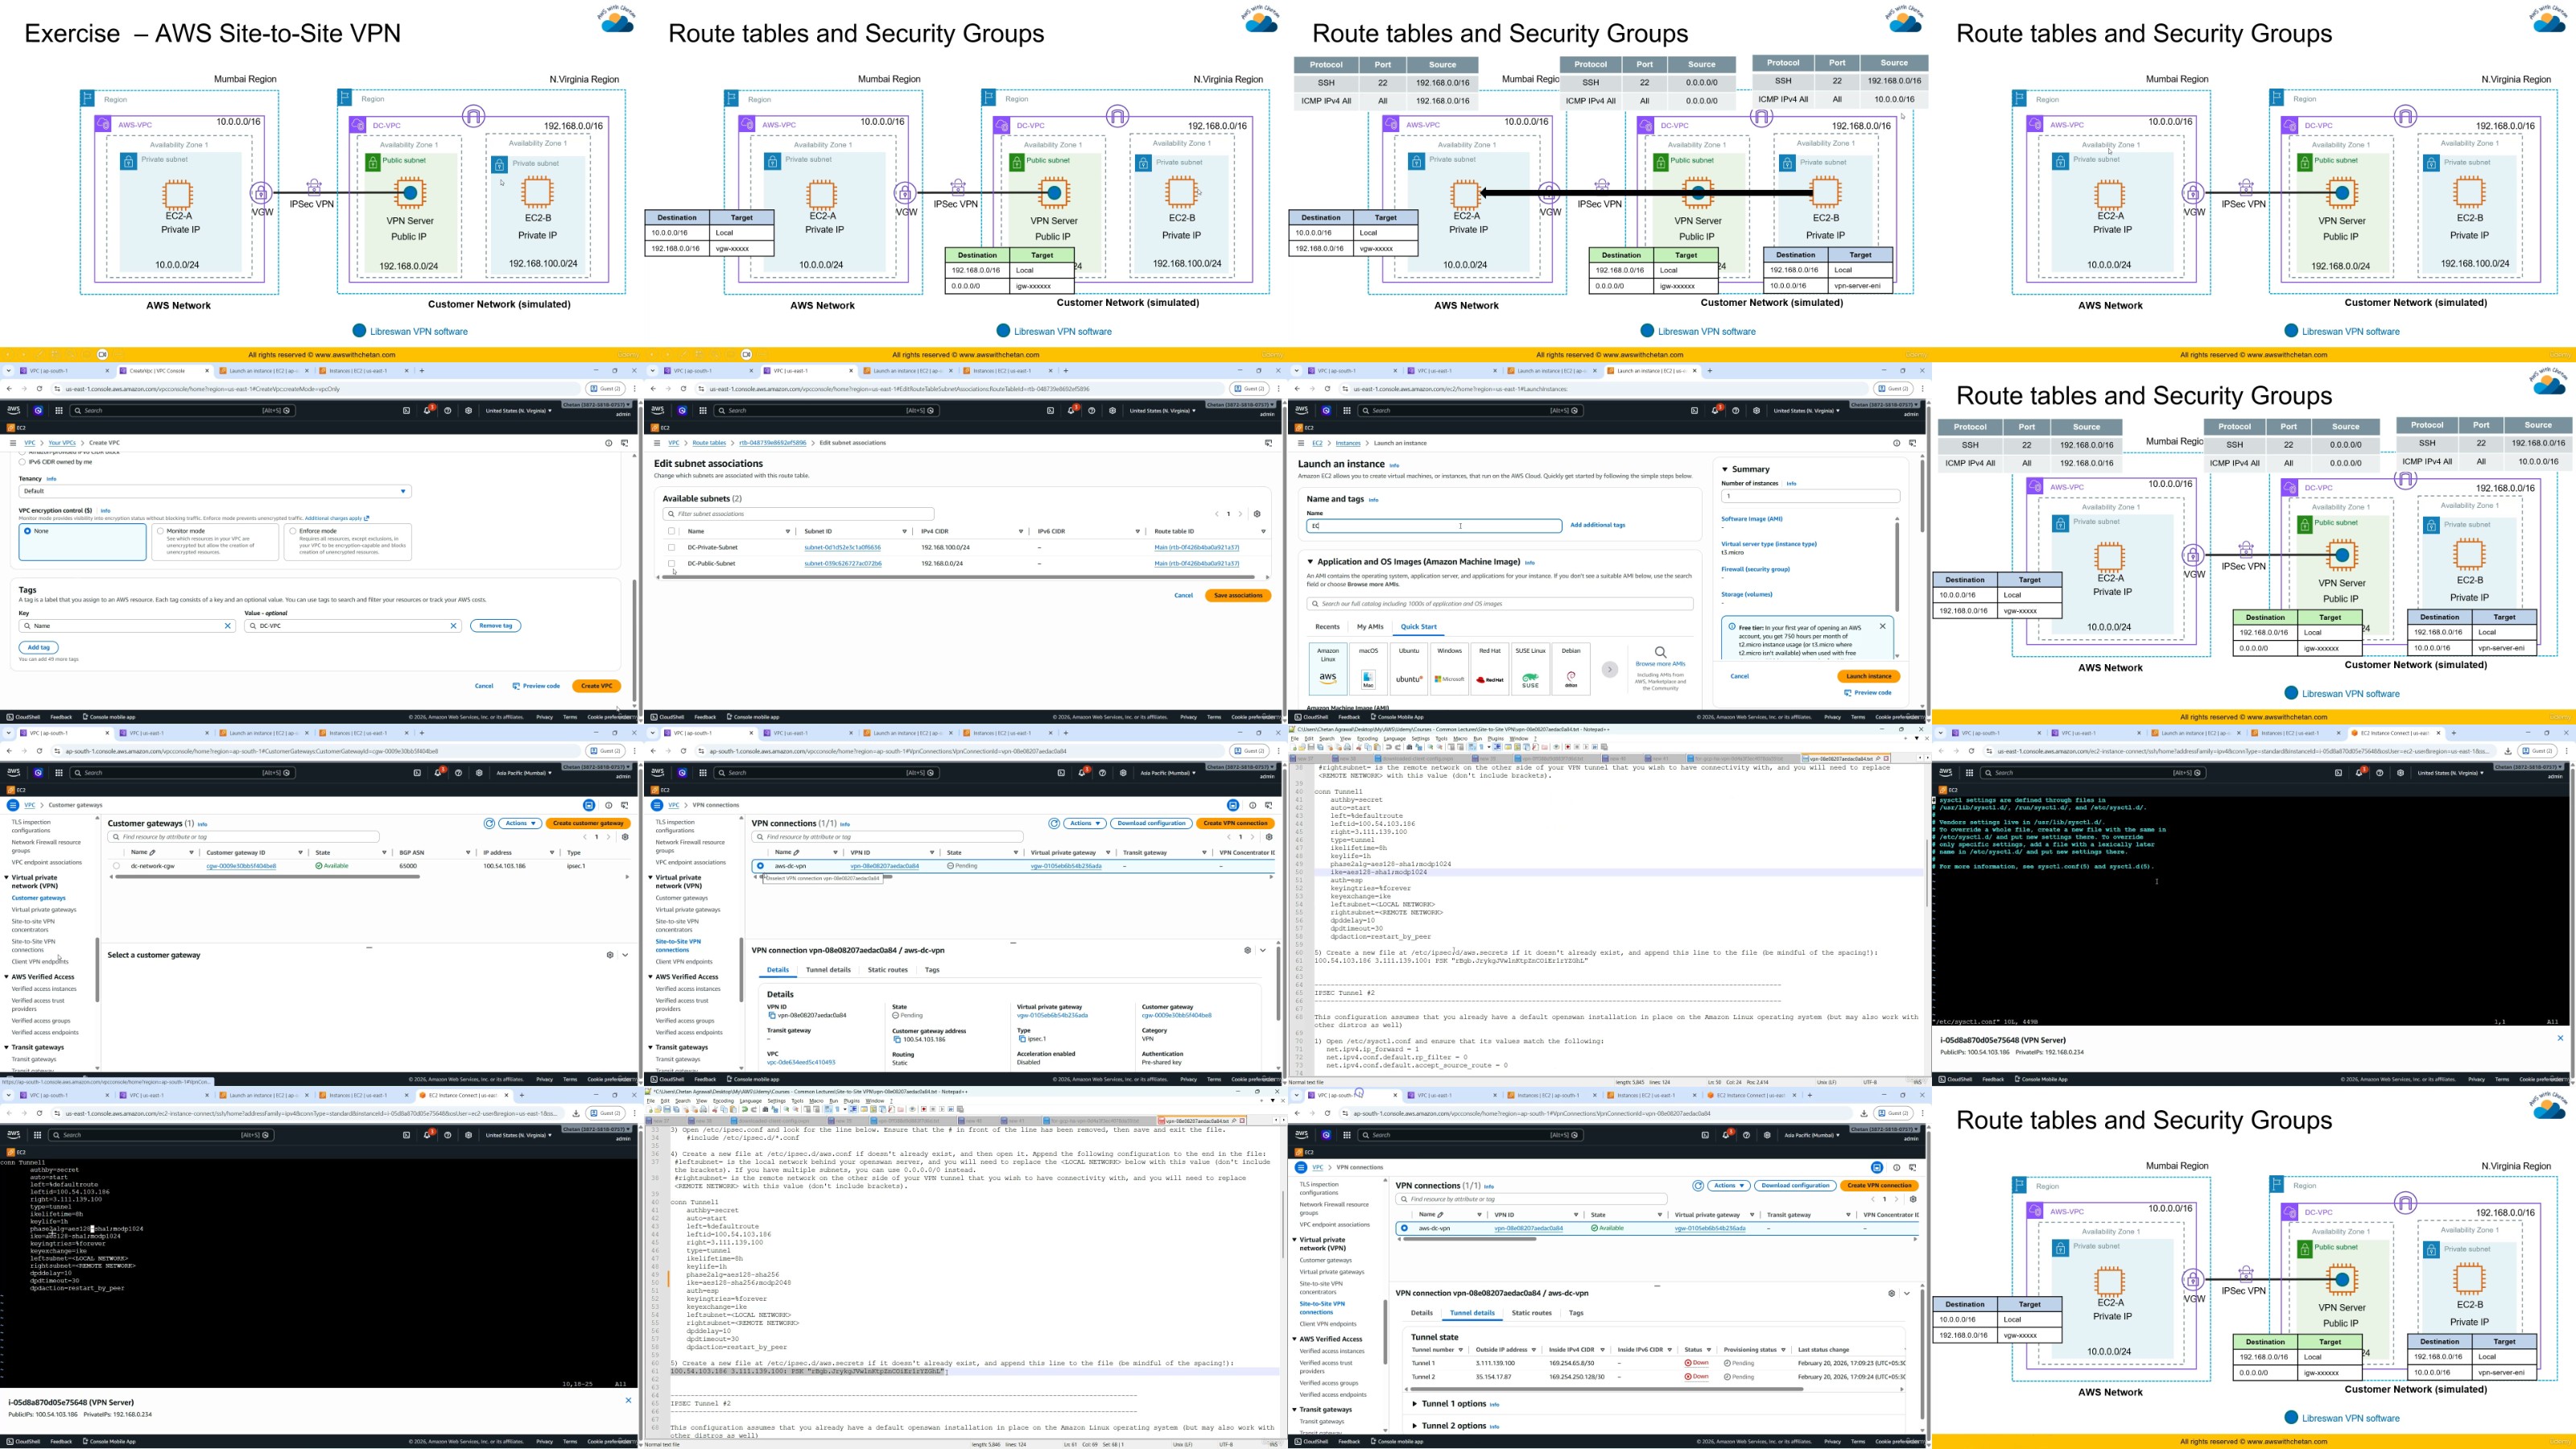
Task: Select Monitor mode encryption control
Action: (160, 531)
